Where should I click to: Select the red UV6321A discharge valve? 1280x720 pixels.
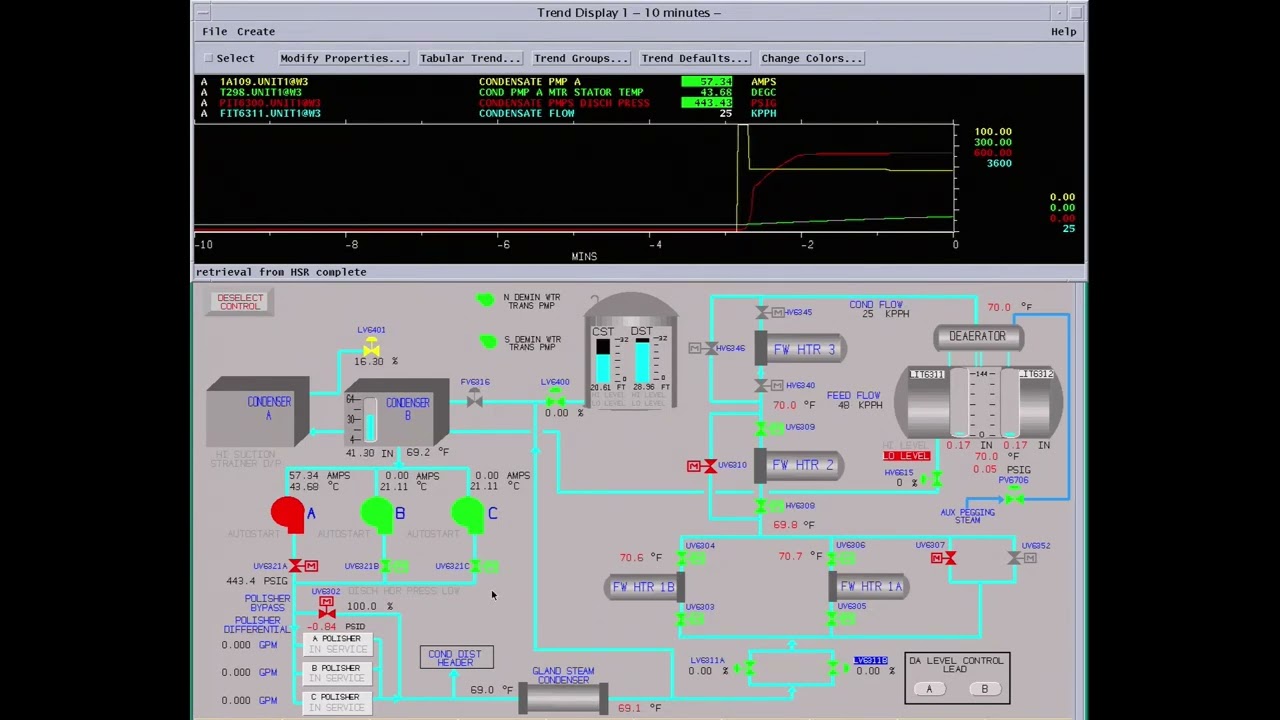303,566
